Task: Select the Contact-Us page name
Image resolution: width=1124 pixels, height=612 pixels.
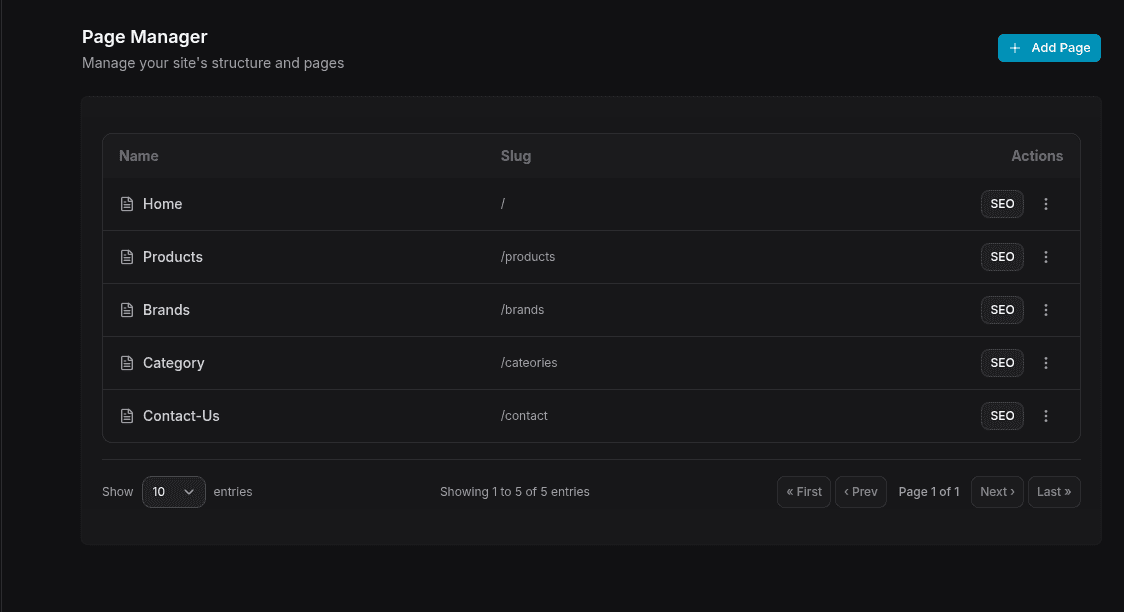Action: pyautogui.click(x=181, y=416)
